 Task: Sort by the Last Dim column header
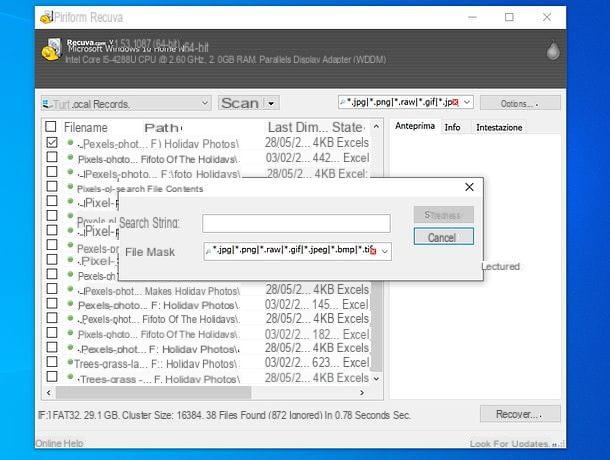click(x=298, y=127)
